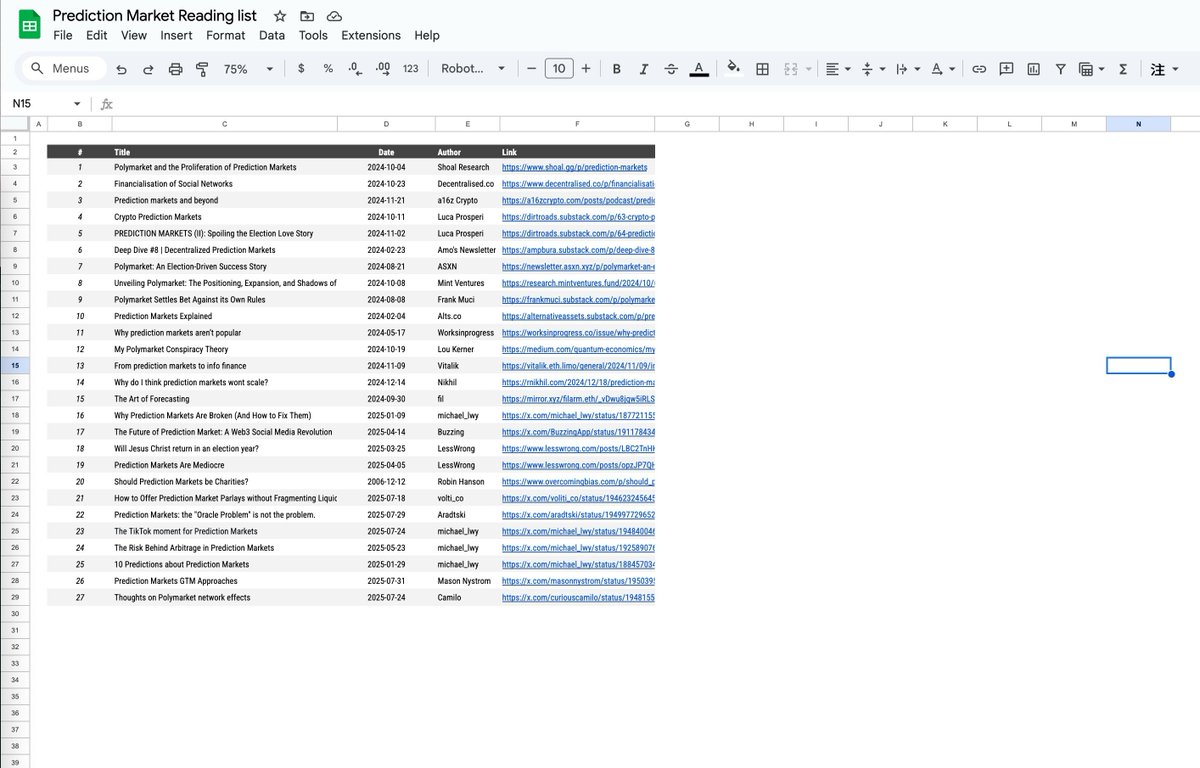The width and height of the screenshot is (1200, 768).
Task: Click the merge cells icon
Action: coord(791,69)
